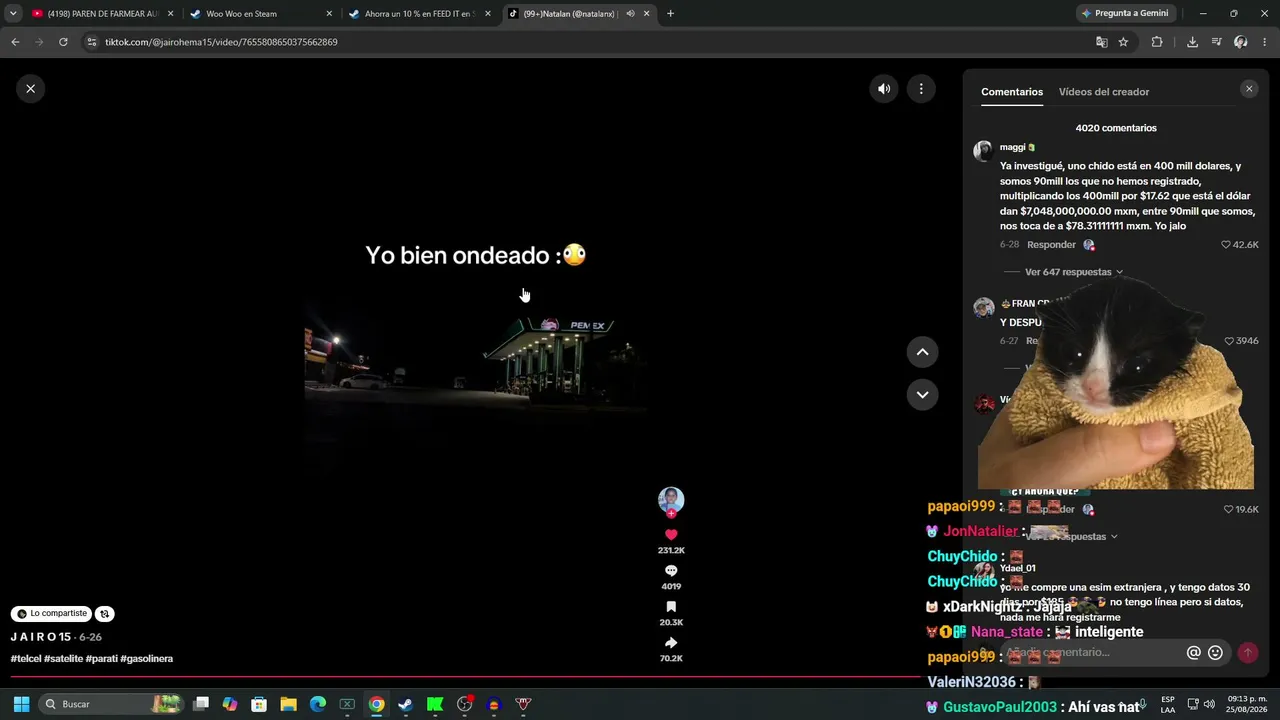
Task: Launch Microsoft Edge from the taskbar
Action: point(317,704)
